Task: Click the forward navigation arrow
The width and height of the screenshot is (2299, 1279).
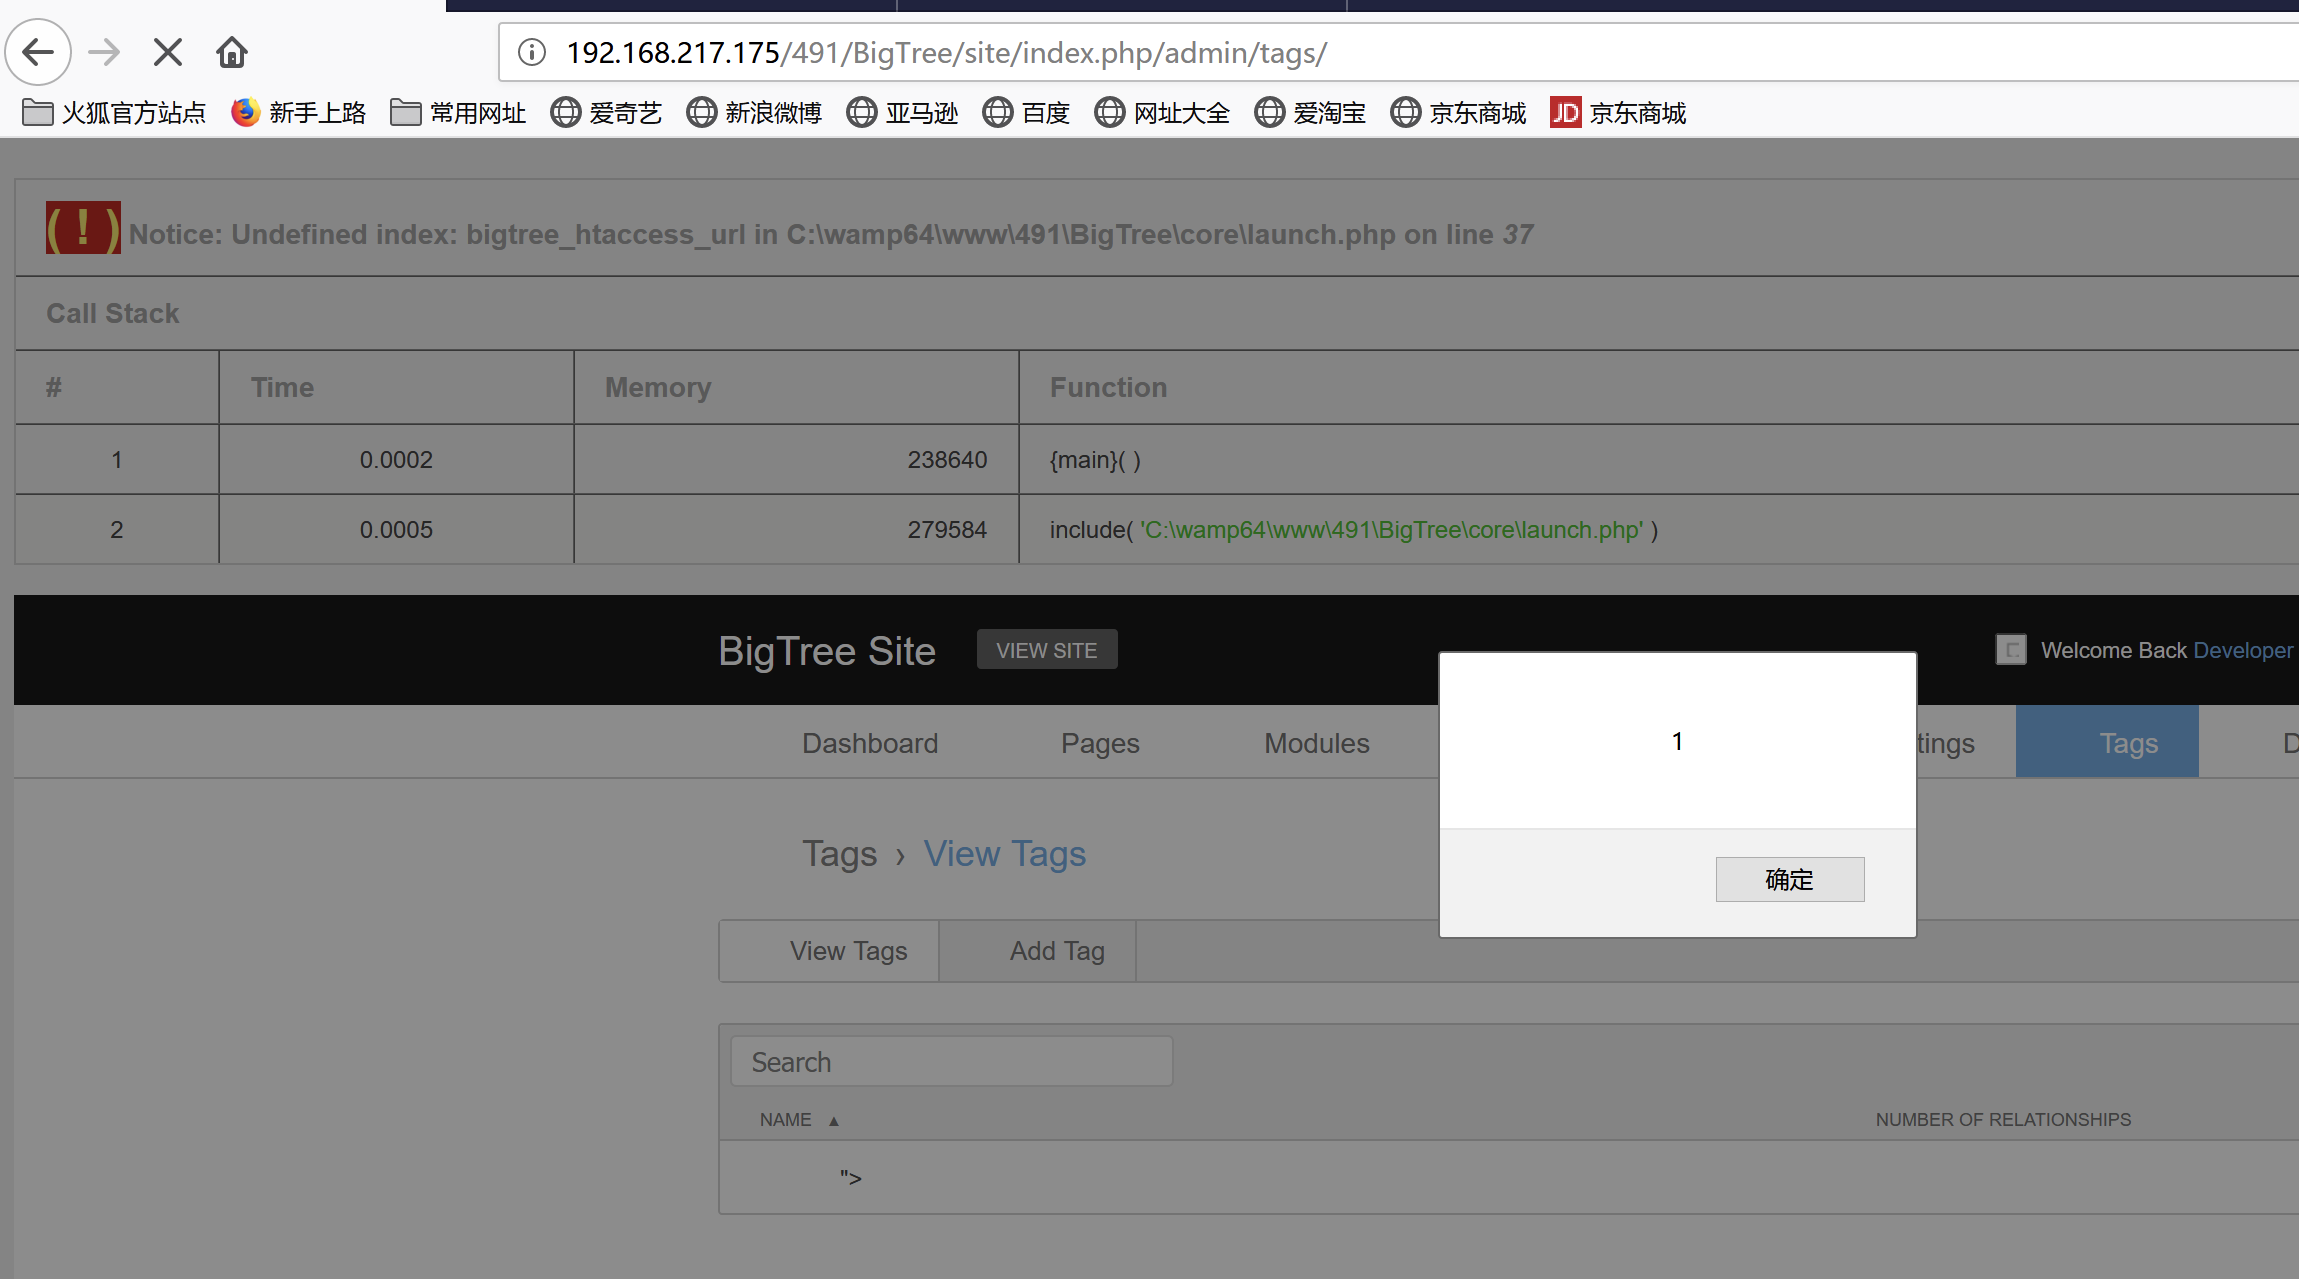Action: tap(103, 52)
